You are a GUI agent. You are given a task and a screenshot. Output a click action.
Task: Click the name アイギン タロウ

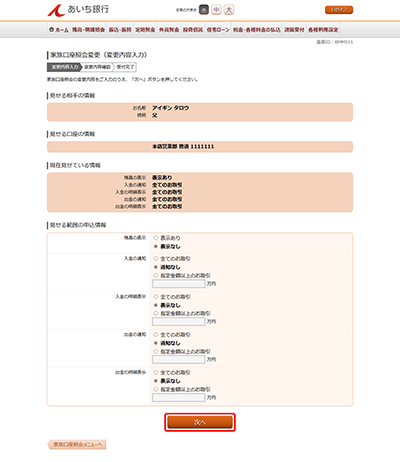pos(171,108)
